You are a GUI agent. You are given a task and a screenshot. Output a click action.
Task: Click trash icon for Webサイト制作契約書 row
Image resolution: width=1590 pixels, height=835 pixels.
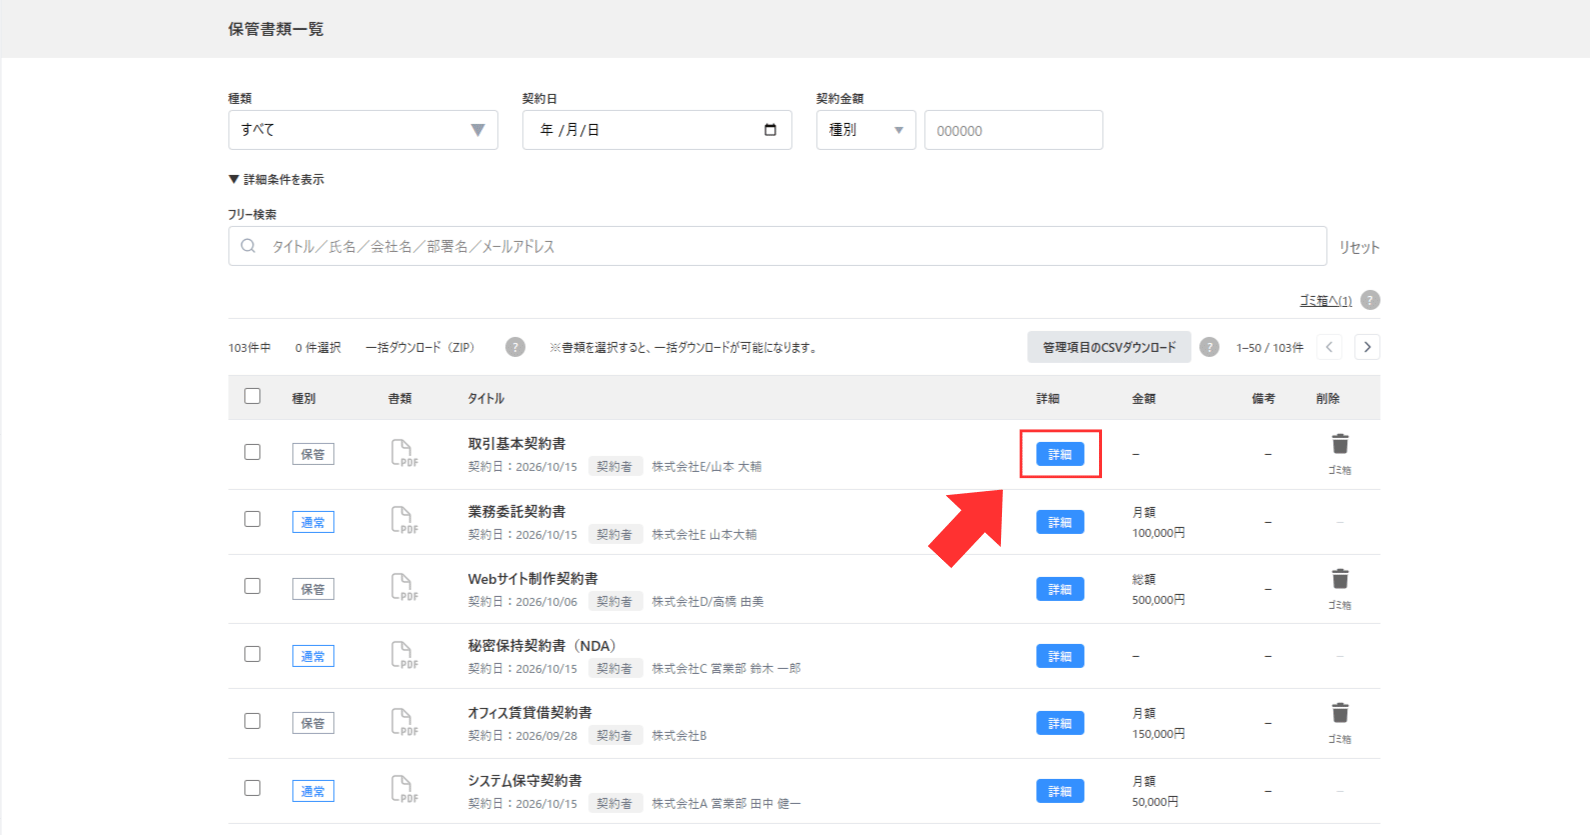point(1340,579)
